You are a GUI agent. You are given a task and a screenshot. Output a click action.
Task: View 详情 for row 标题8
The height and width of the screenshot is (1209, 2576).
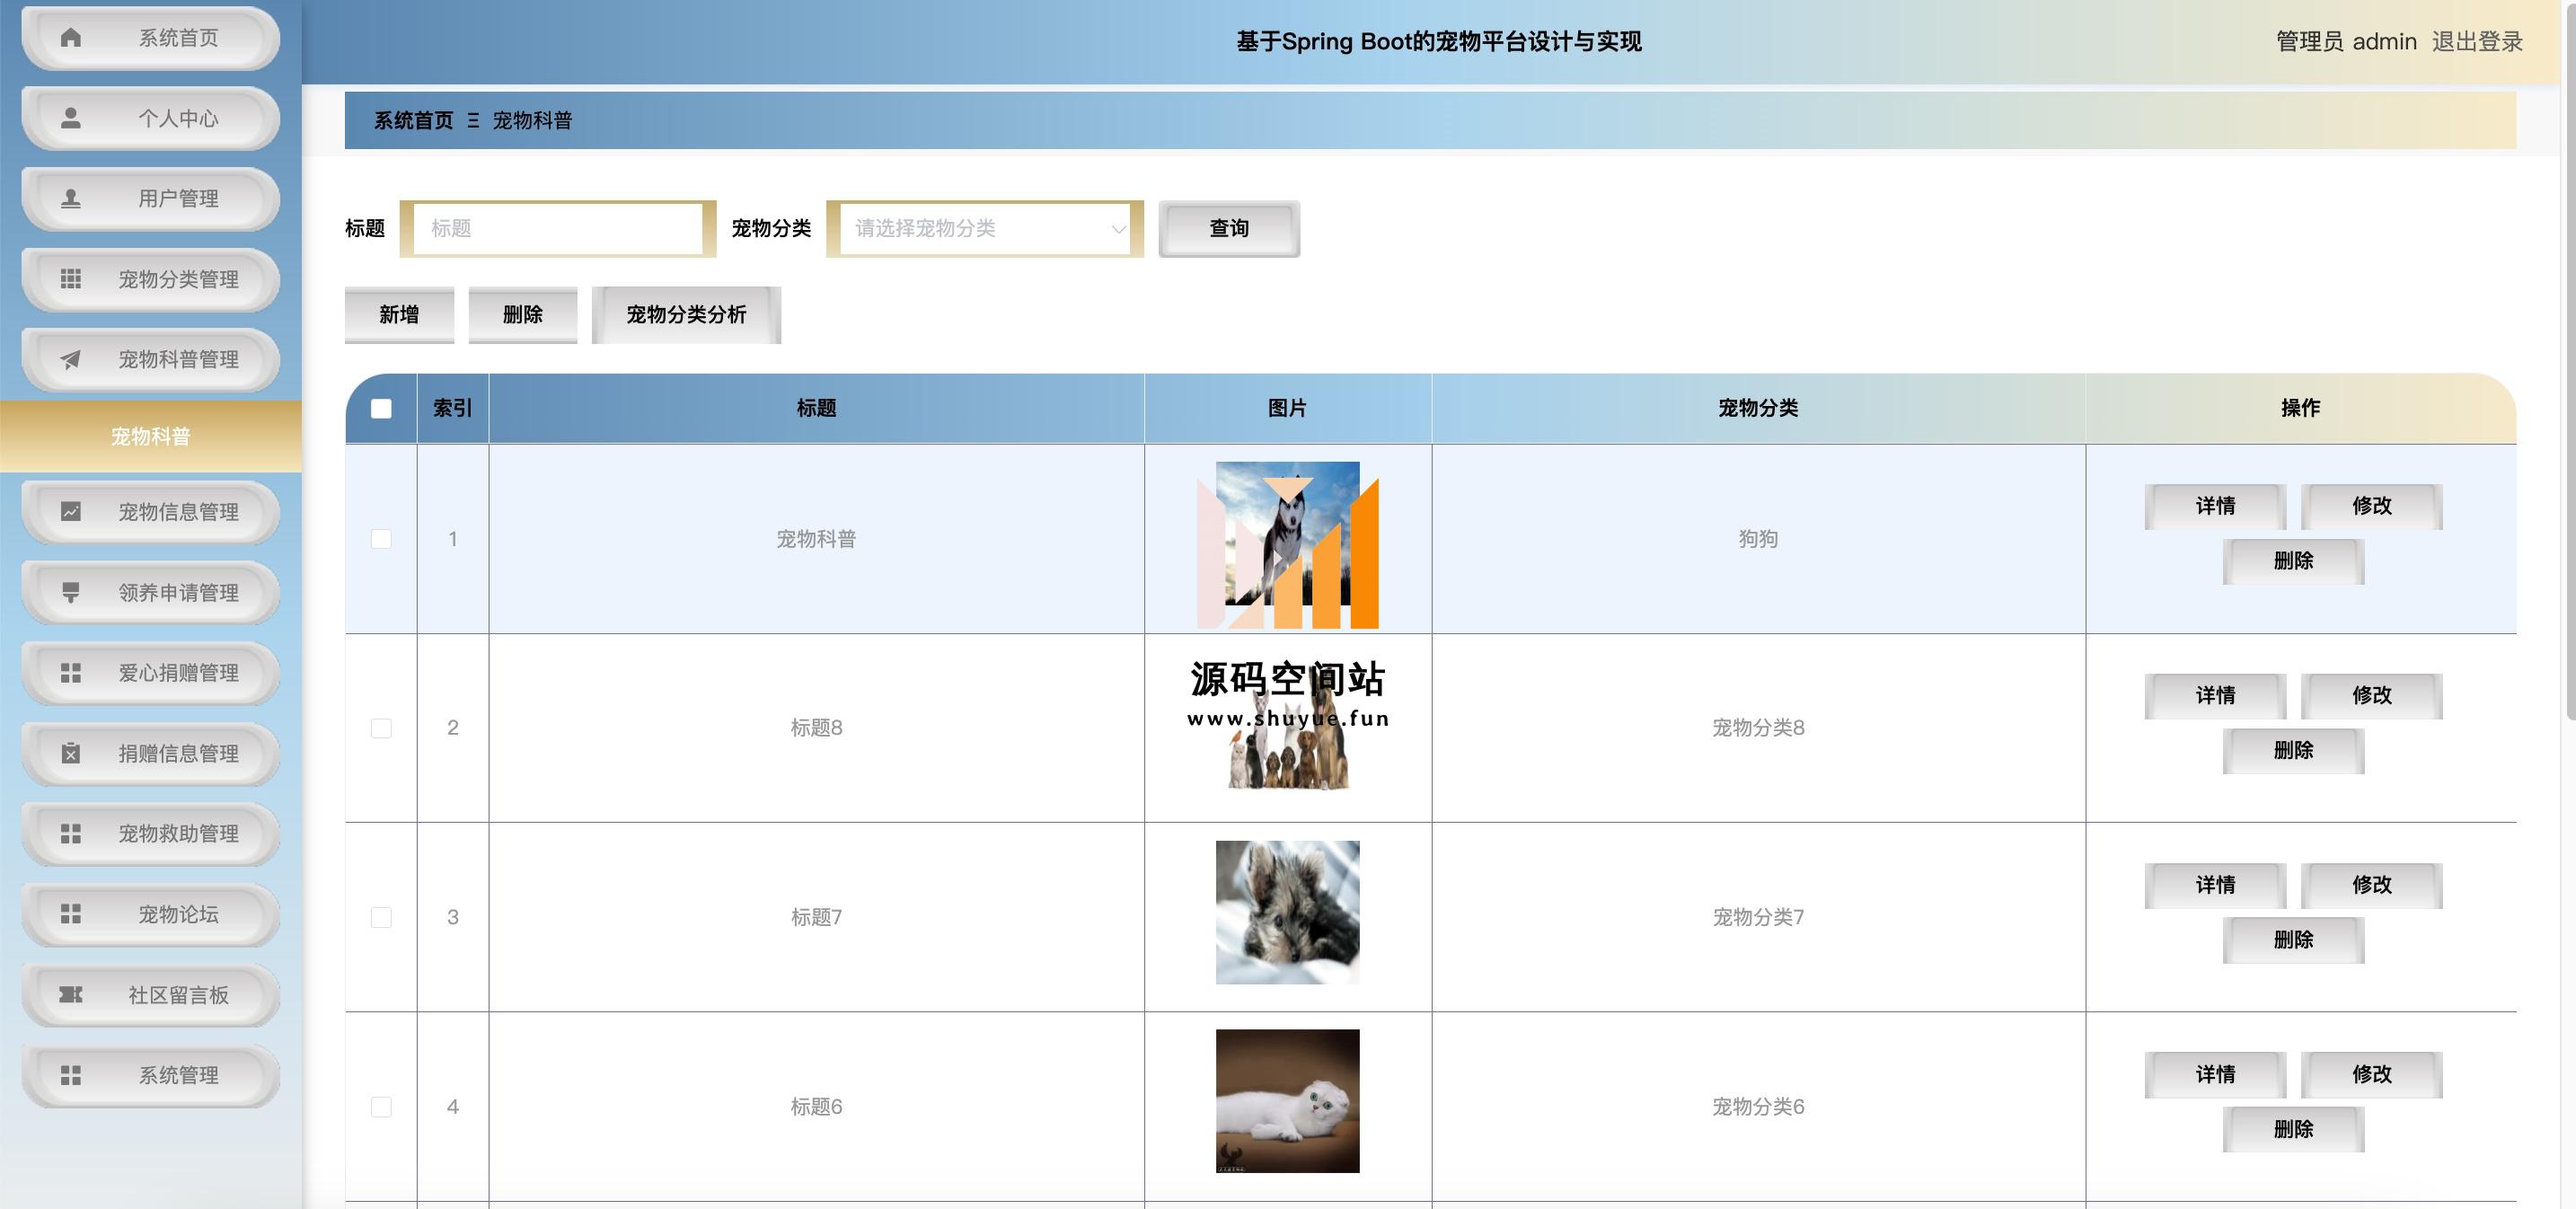click(x=2215, y=696)
